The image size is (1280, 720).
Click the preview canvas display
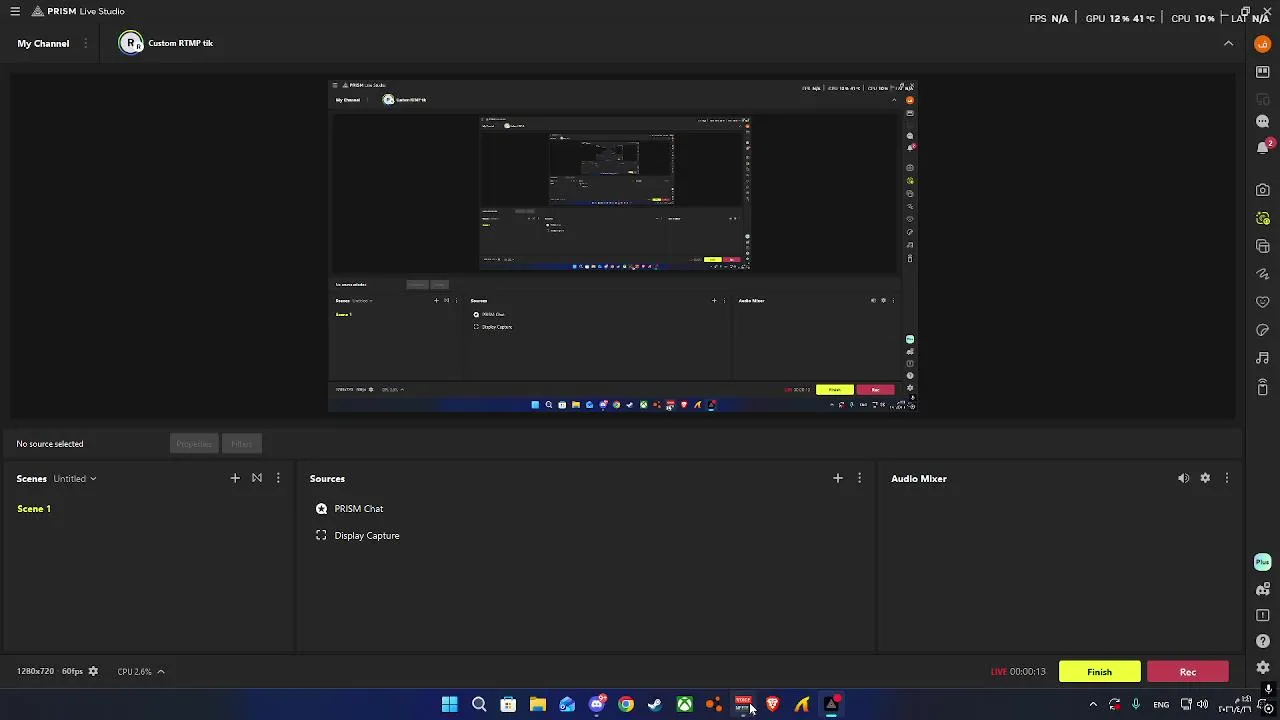click(x=623, y=245)
